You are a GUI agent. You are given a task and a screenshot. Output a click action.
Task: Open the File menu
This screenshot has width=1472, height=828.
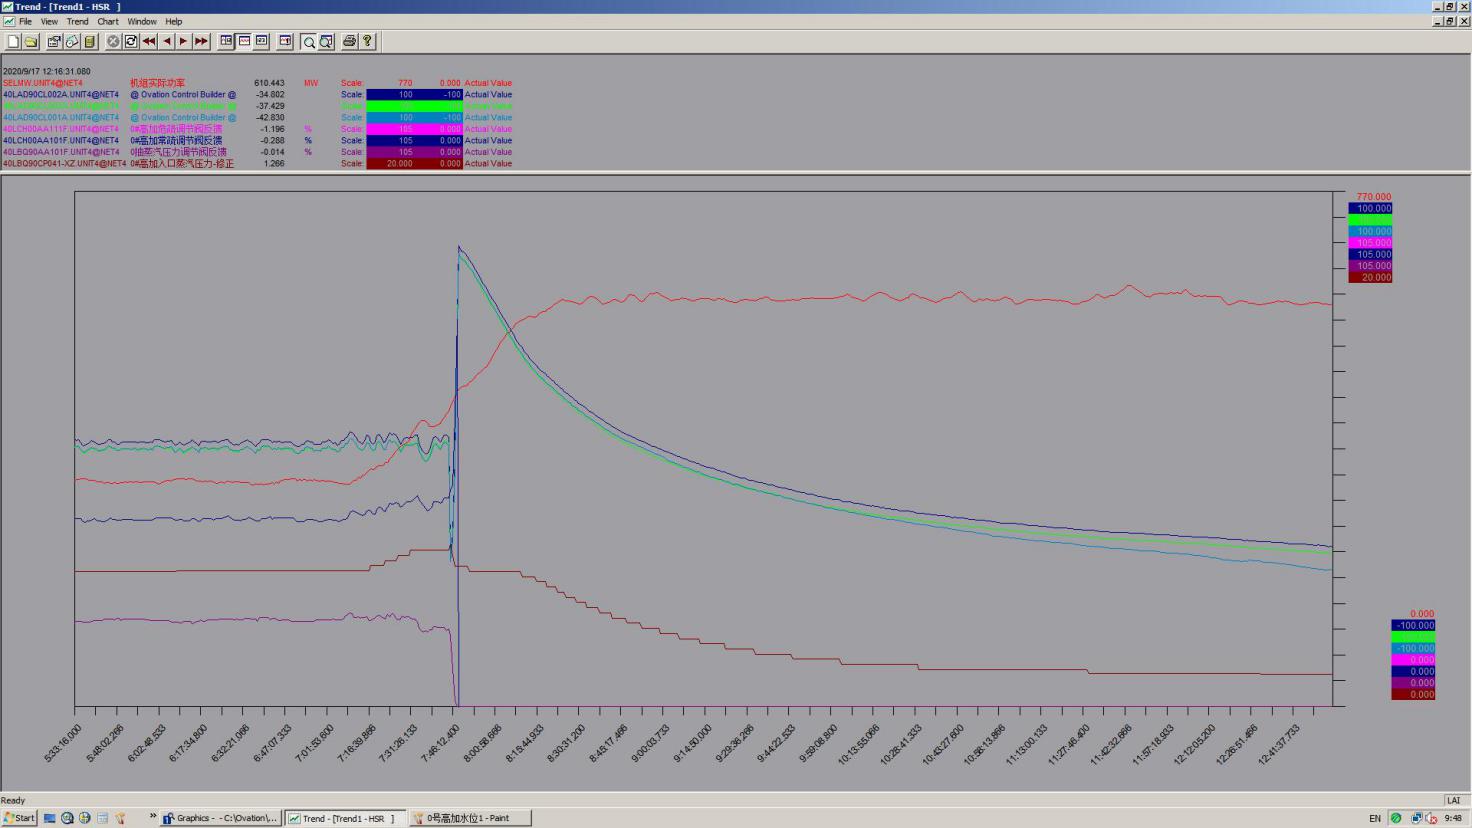coord(26,21)
